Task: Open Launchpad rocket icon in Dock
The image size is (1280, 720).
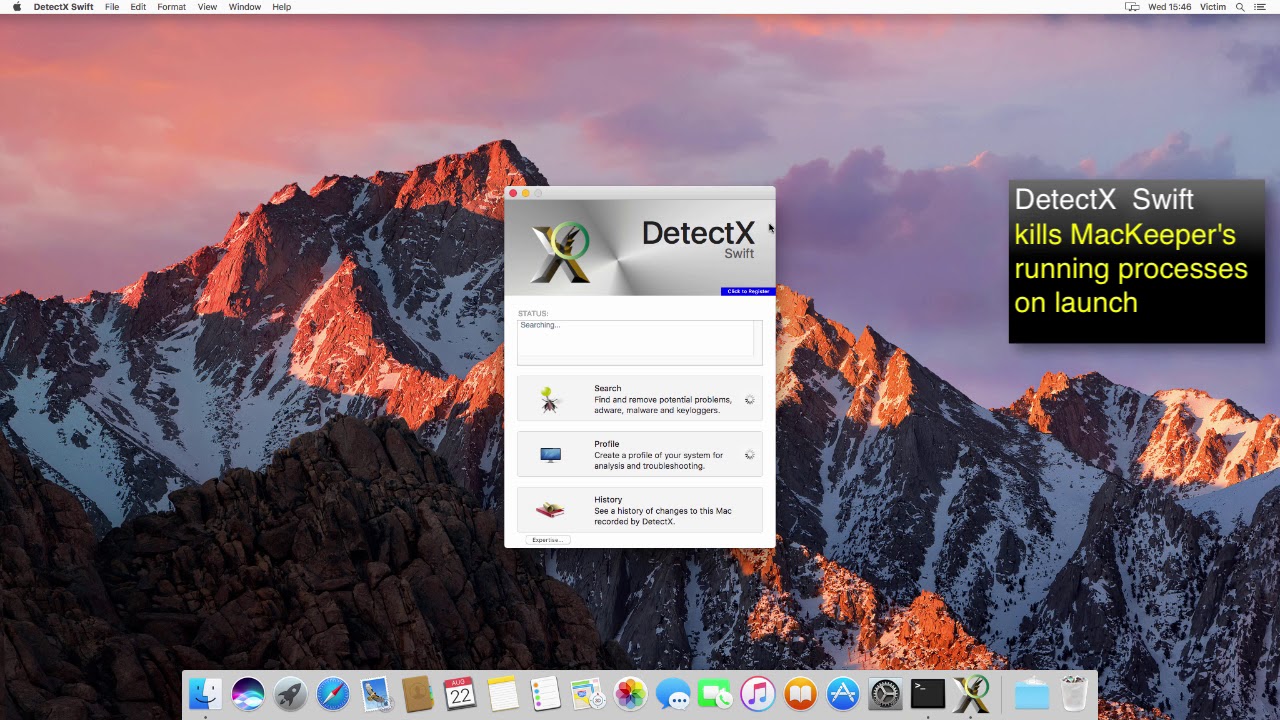Action: point(290,693)
